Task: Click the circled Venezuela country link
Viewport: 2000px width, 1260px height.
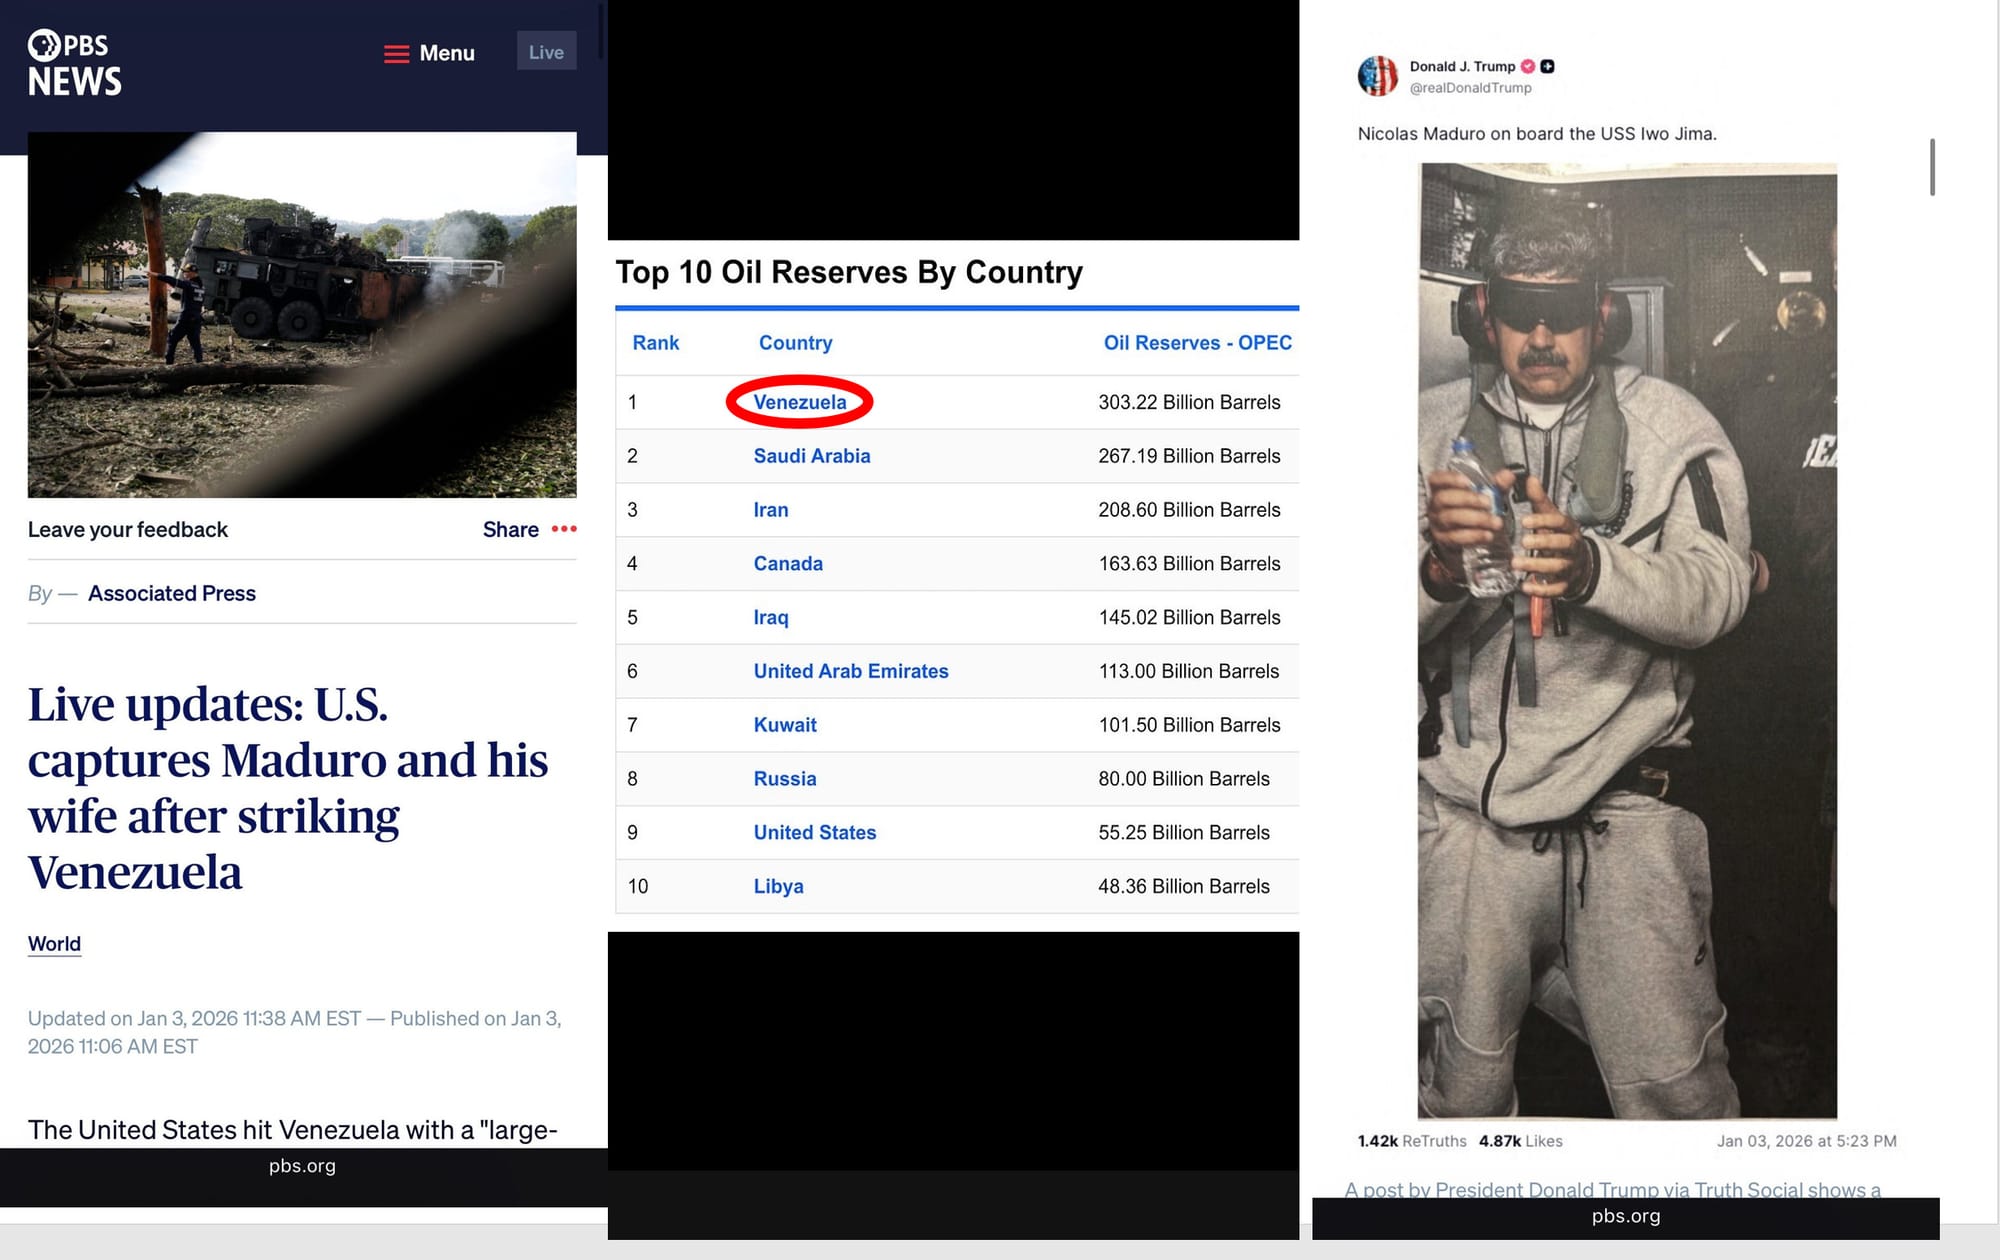Action: pos(800,402)
